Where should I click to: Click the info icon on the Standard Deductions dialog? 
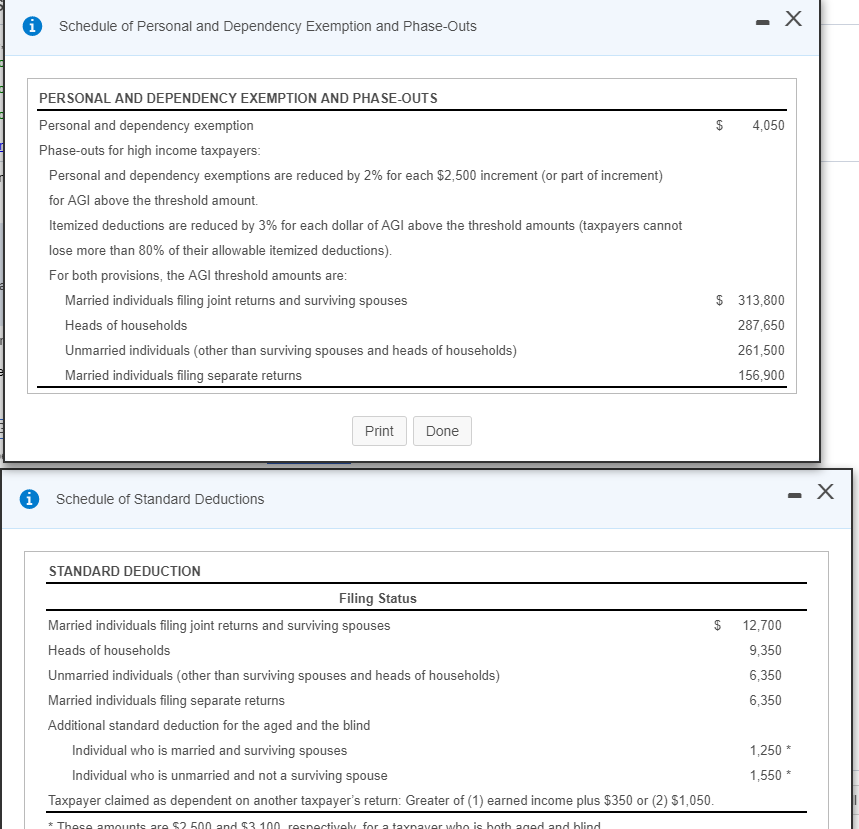pyautogui.click(x=29, y=498)
